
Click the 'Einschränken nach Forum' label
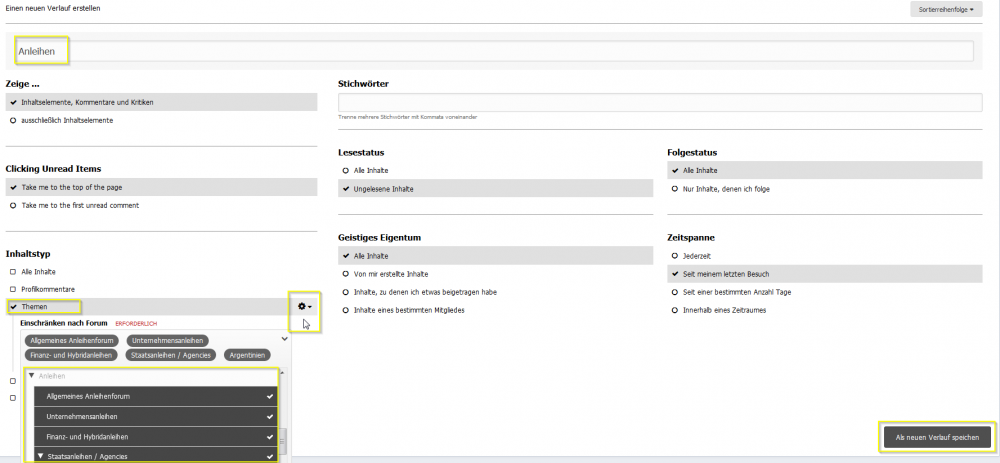click(x=64, y=323)
